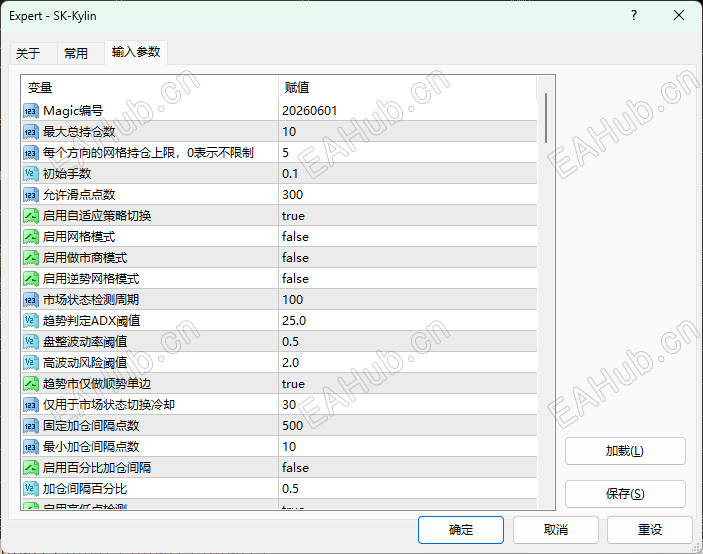Select the 初始手数 value 0.1
Viewport: 703px width, 554px height.
coord(290,173)
